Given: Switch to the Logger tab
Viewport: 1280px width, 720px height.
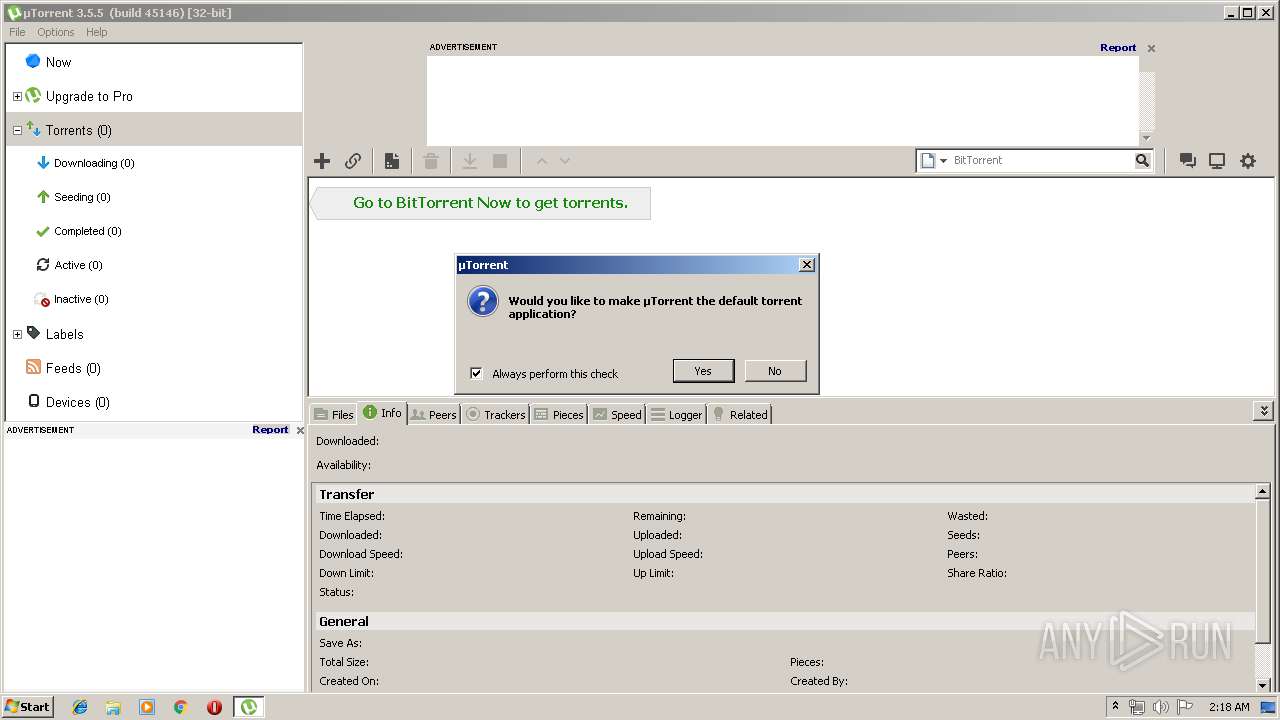Looking at the screenshot, I should 676,414.
